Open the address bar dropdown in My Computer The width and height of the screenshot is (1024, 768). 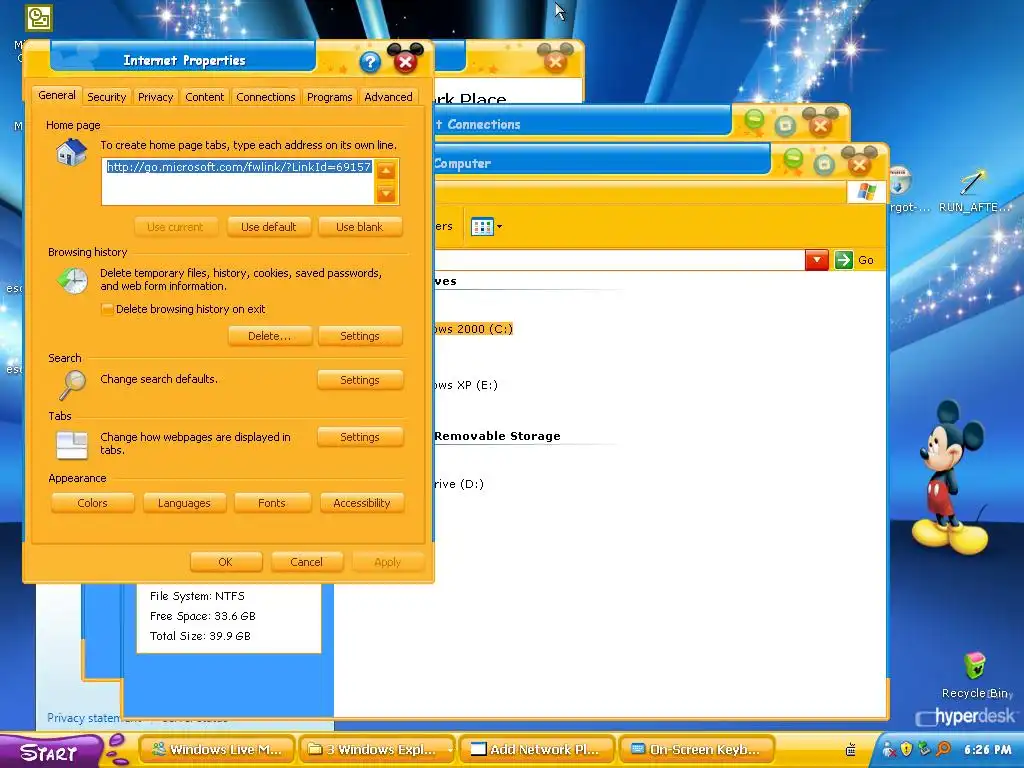click(816, 260)
